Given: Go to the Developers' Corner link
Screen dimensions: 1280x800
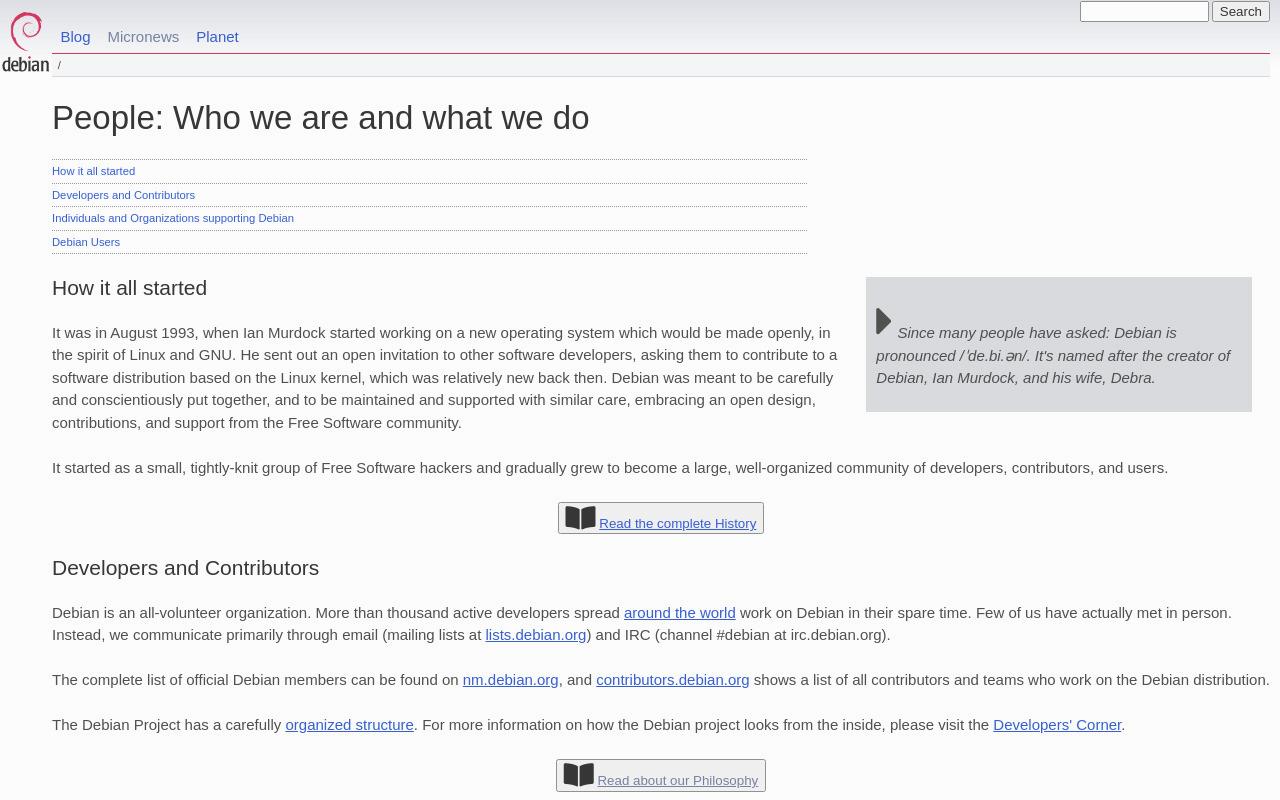Looking at the screenshot, I should coord(1057,725).
